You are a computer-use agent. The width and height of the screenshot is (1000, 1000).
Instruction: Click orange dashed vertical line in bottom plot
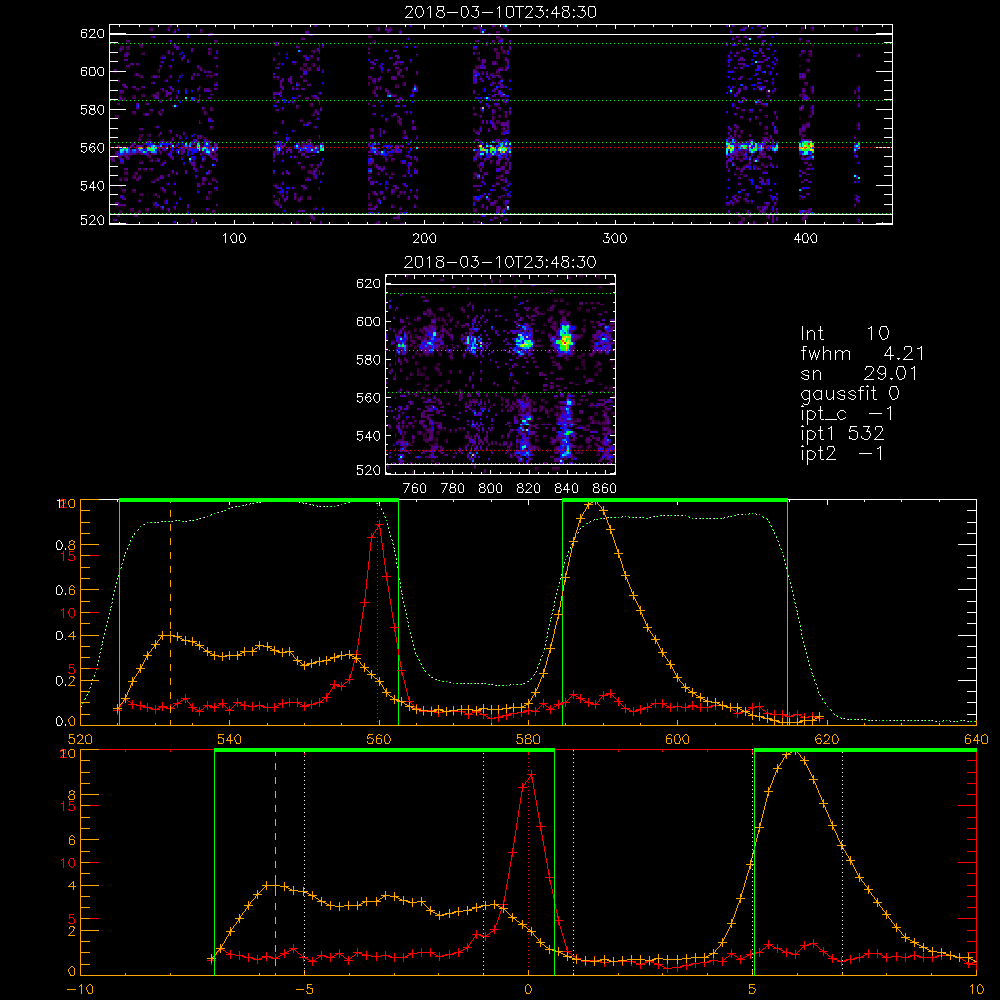point(276,862)
